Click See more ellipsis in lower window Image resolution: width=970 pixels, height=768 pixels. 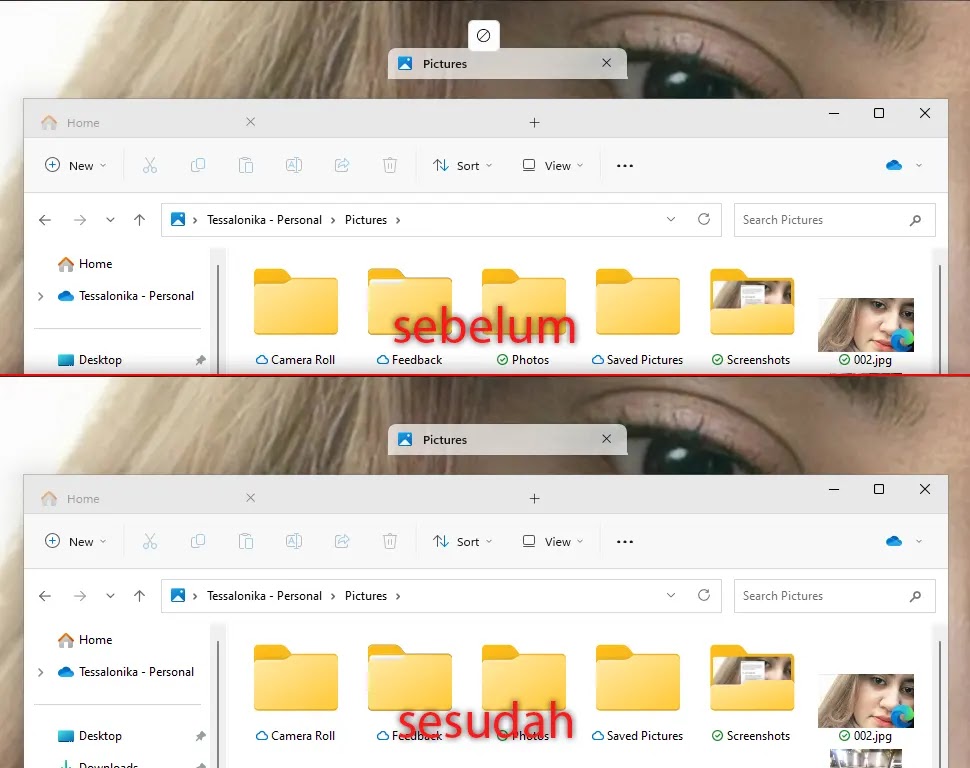pyautogui.click(x=625, y=542)
